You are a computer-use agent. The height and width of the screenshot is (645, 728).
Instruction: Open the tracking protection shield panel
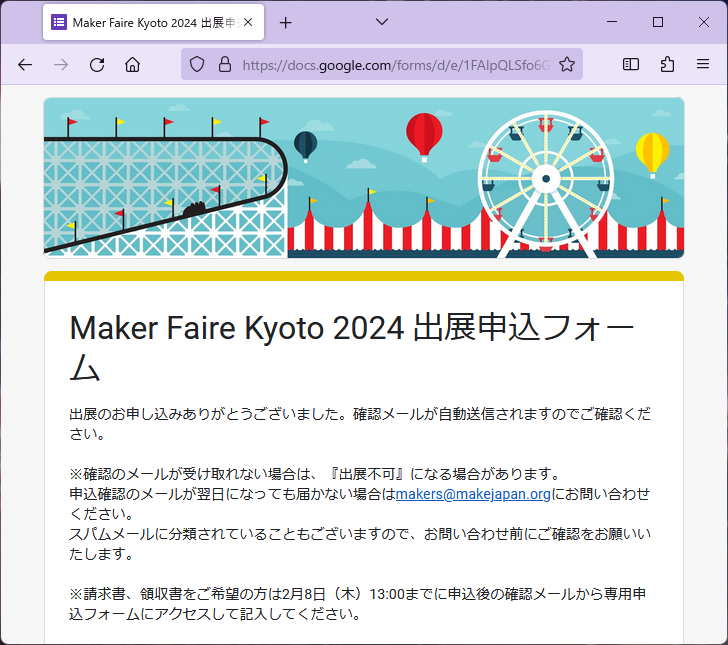click(x=197, y=65)
